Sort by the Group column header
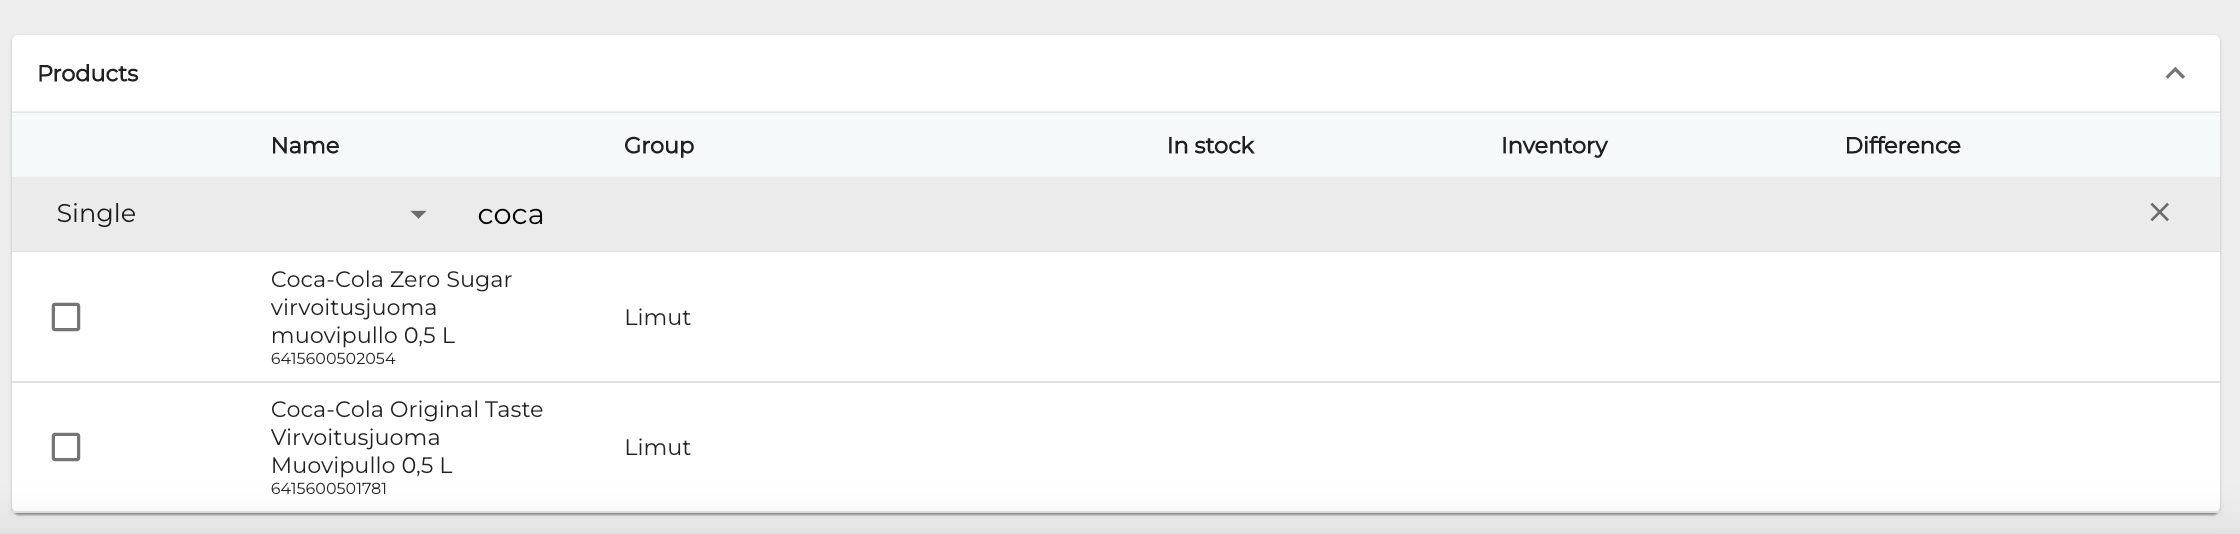 [x=658, y=146]
